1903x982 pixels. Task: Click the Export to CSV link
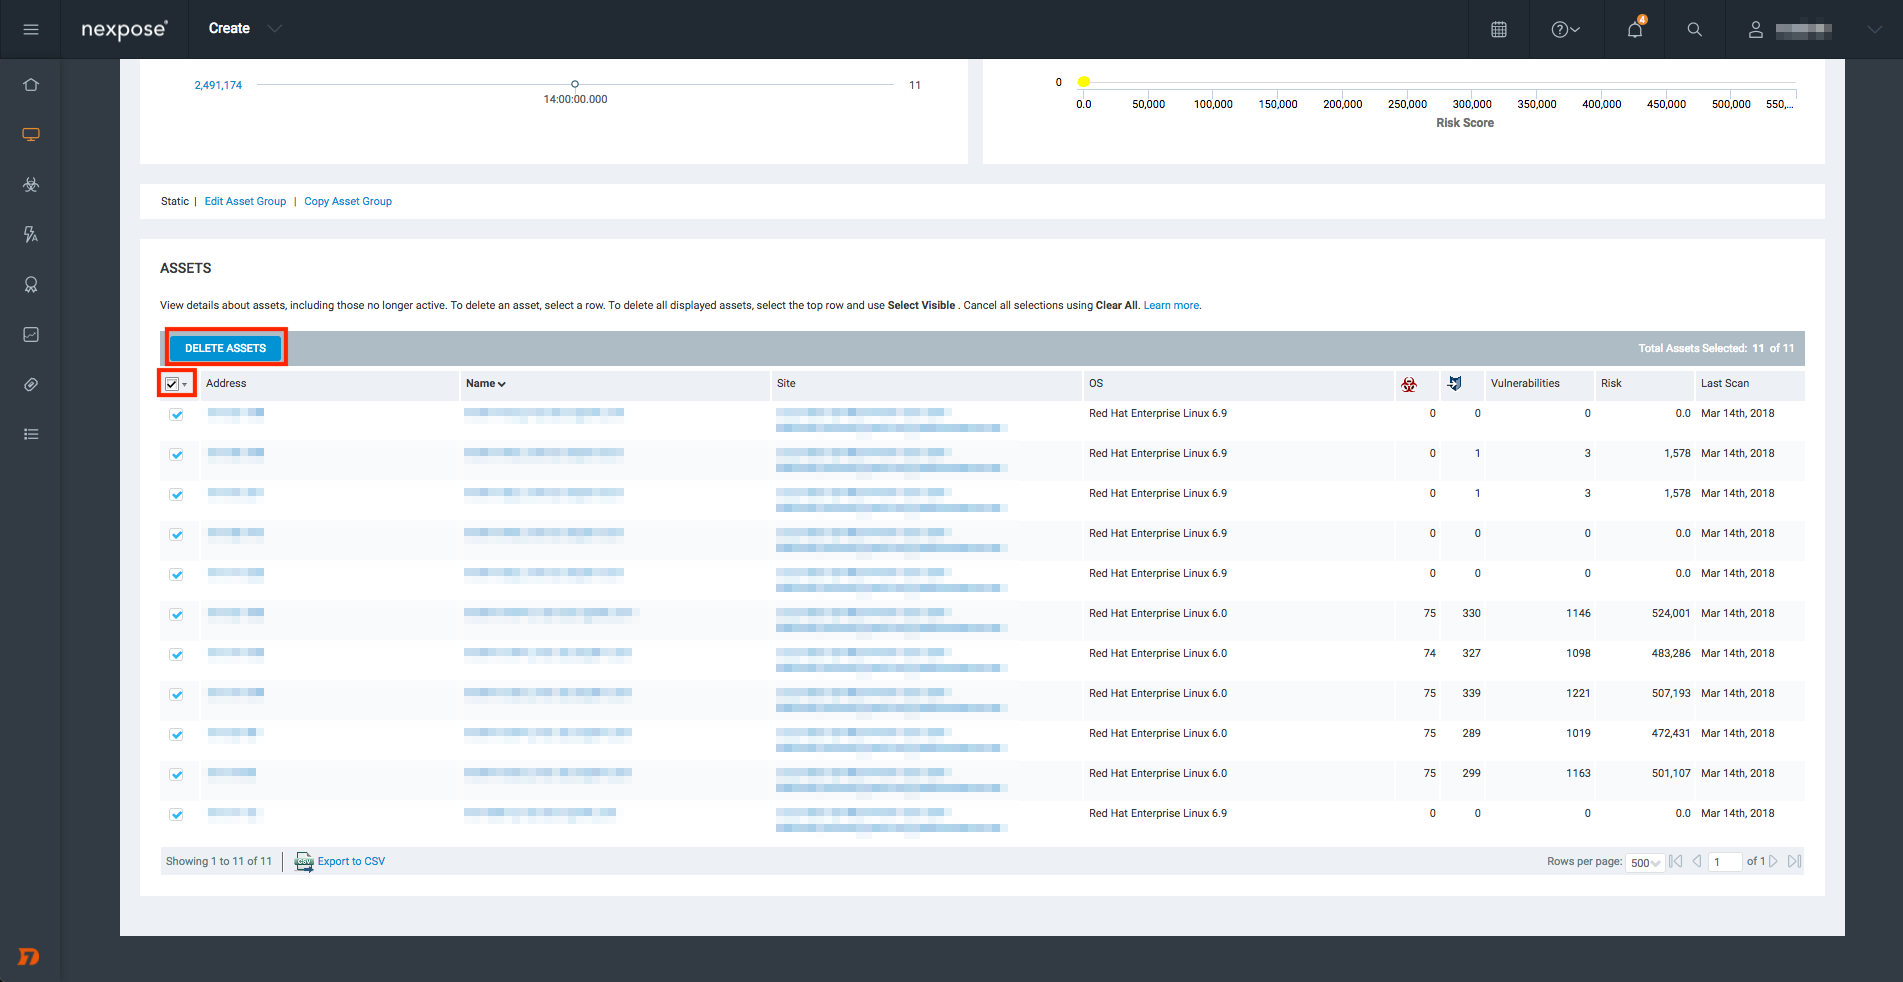point(351,862)
